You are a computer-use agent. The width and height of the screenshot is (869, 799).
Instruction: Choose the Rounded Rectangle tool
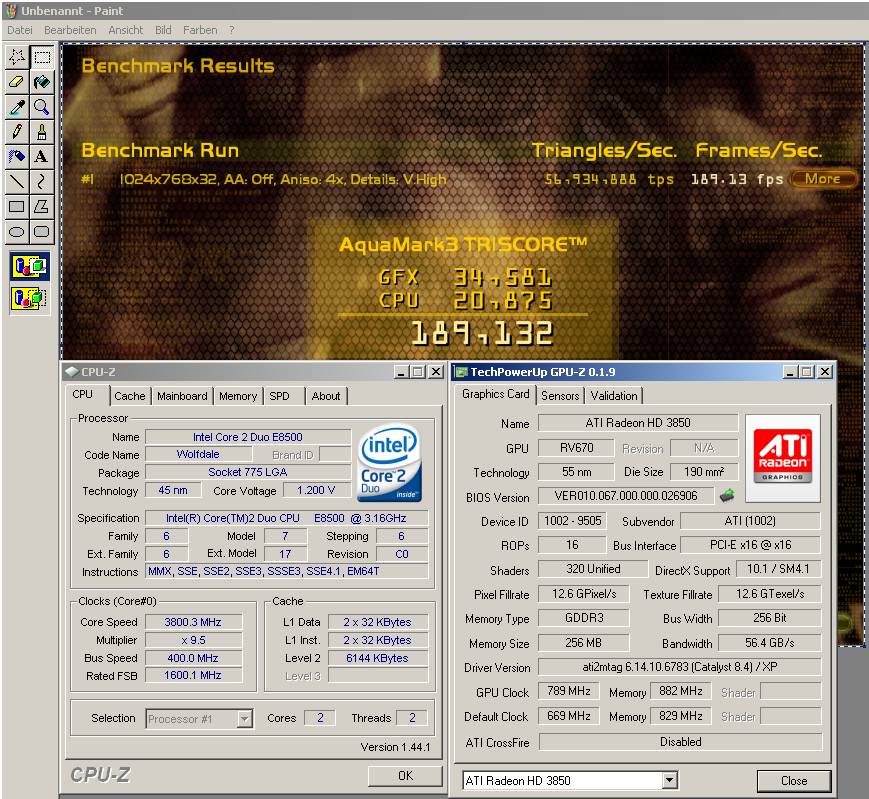(x=42, y=232)
